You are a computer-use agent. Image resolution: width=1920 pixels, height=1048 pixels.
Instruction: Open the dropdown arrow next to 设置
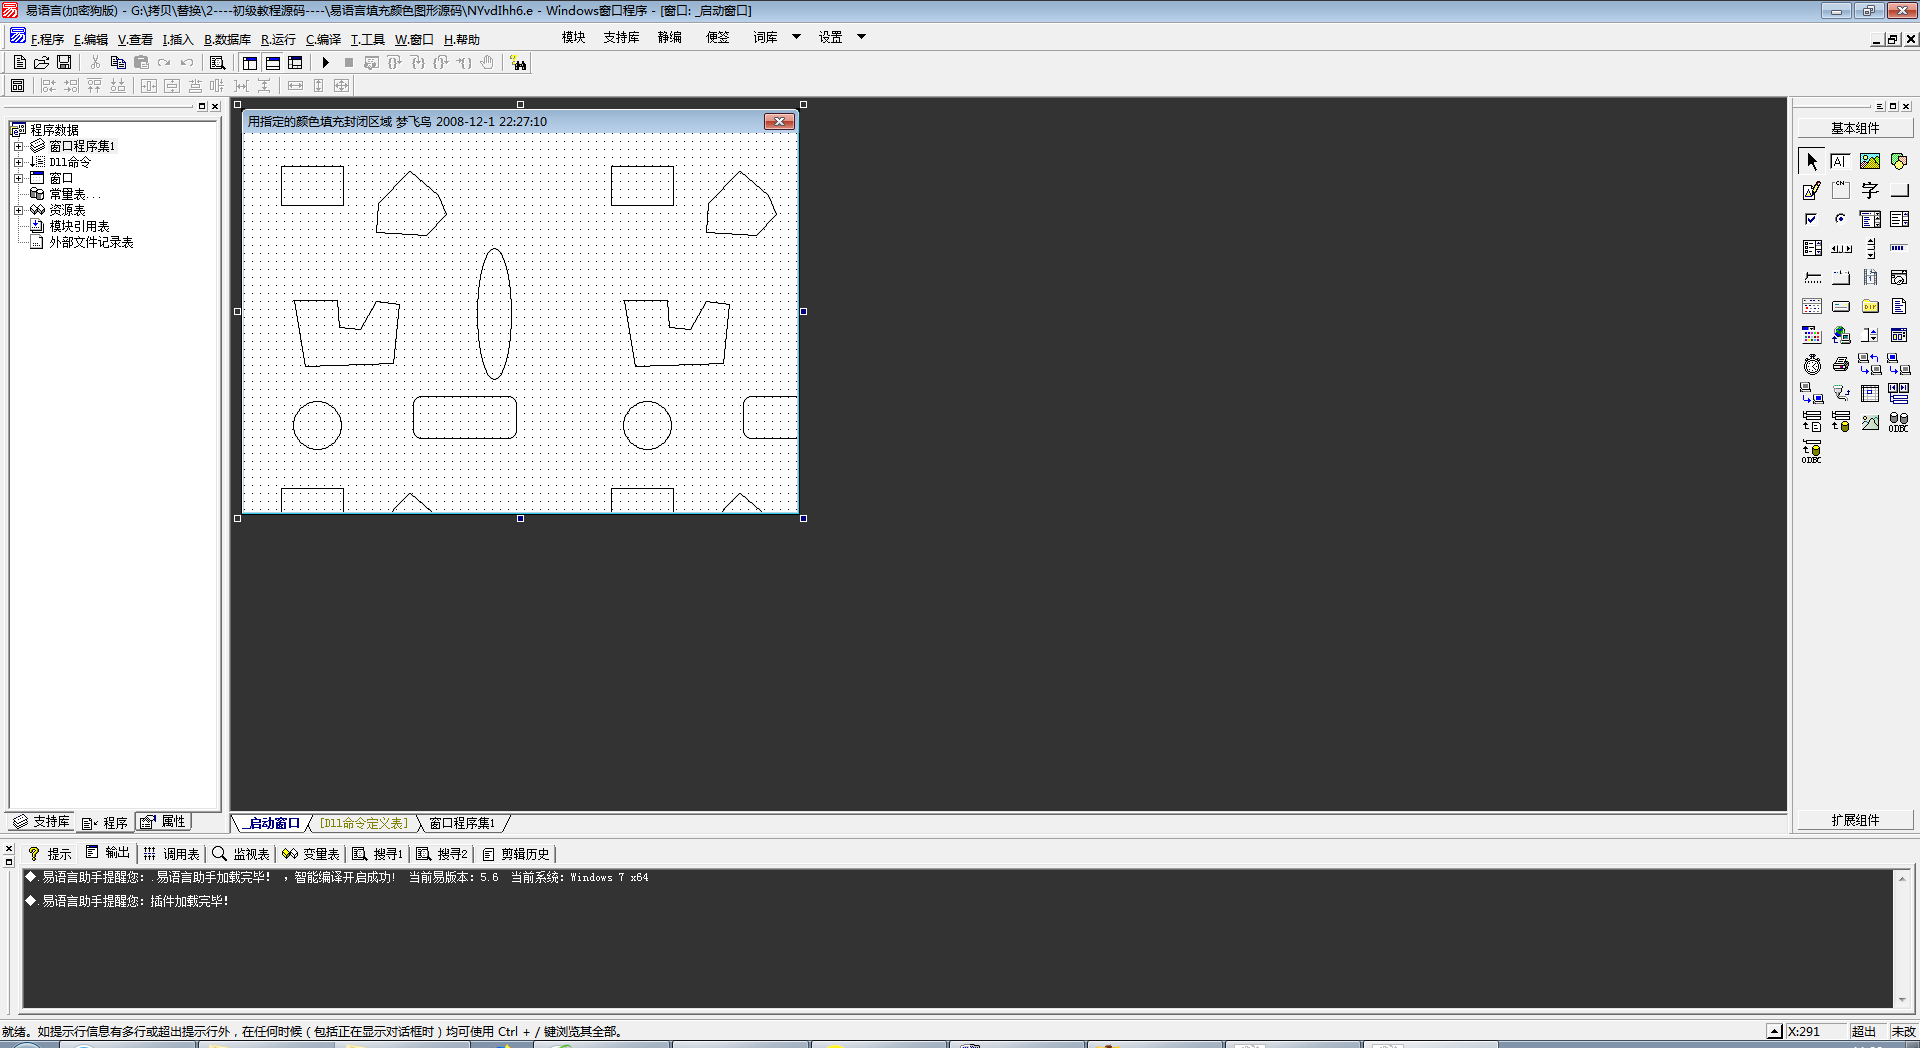pos(861,37)
